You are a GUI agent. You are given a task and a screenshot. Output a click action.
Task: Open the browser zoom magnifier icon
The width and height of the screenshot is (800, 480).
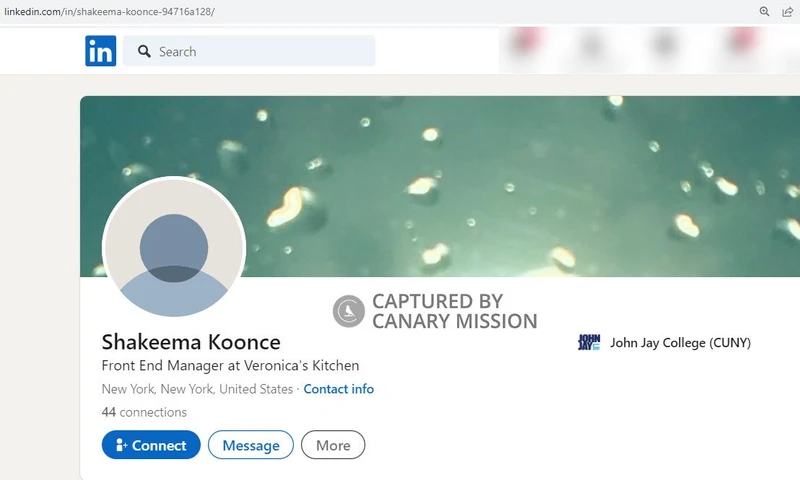pos(764,11)
